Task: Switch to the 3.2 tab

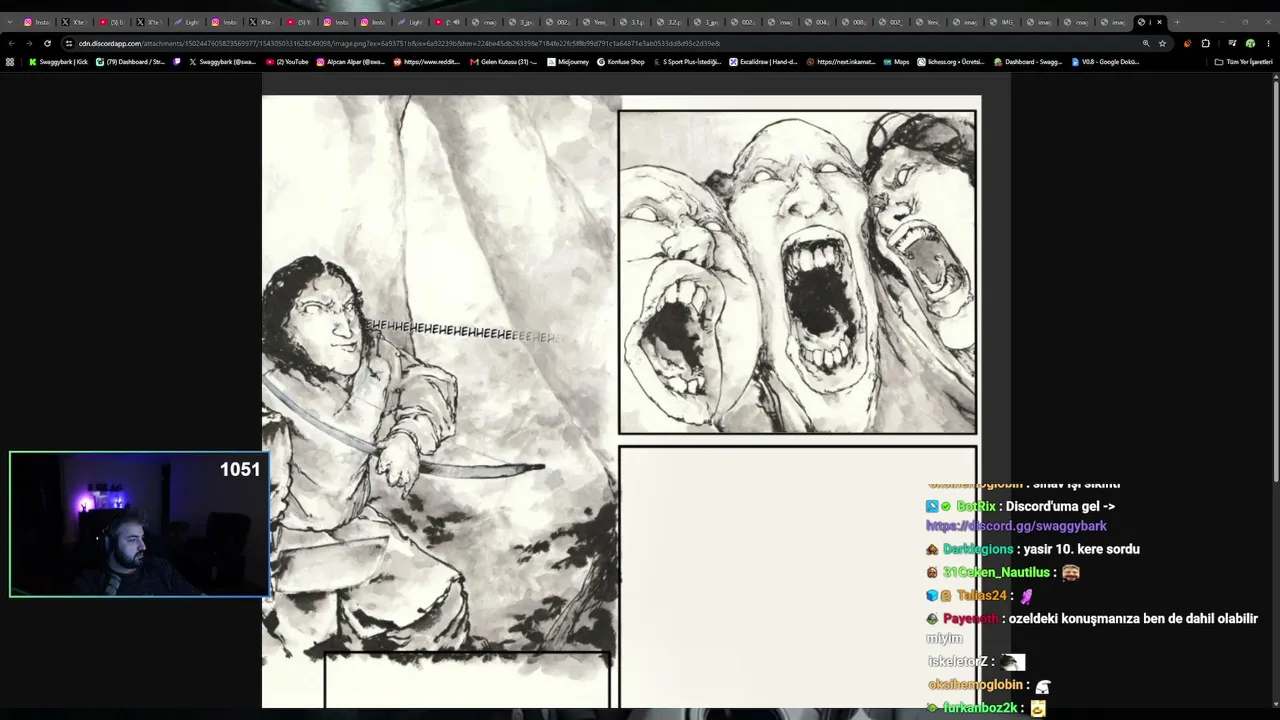Action: (671, 22)
